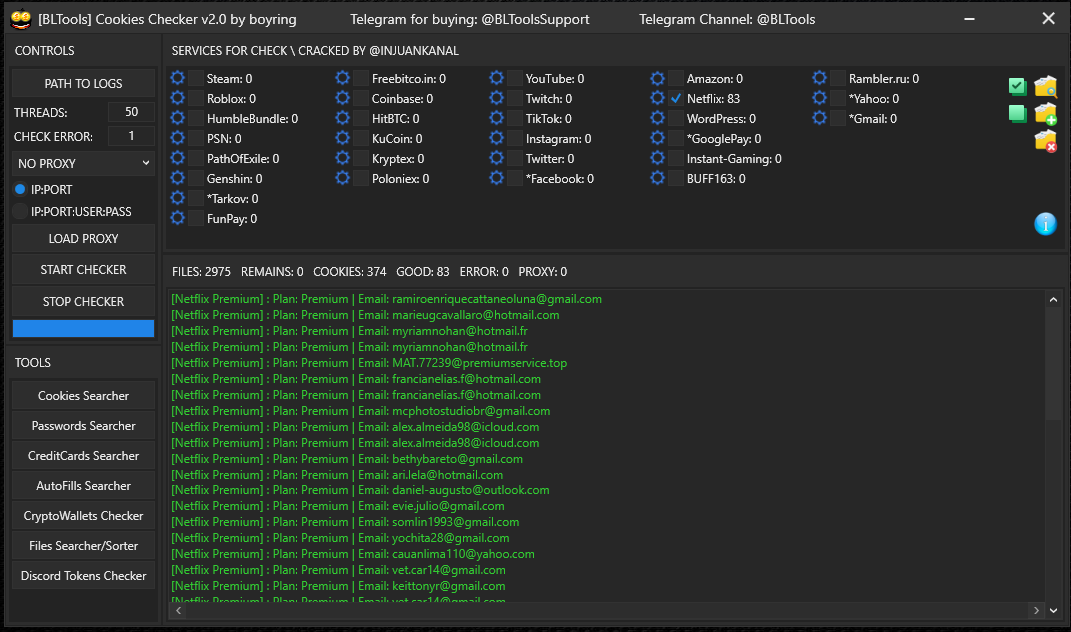
Task: Open settings gear for Amazon
Action: coord(657,78)
